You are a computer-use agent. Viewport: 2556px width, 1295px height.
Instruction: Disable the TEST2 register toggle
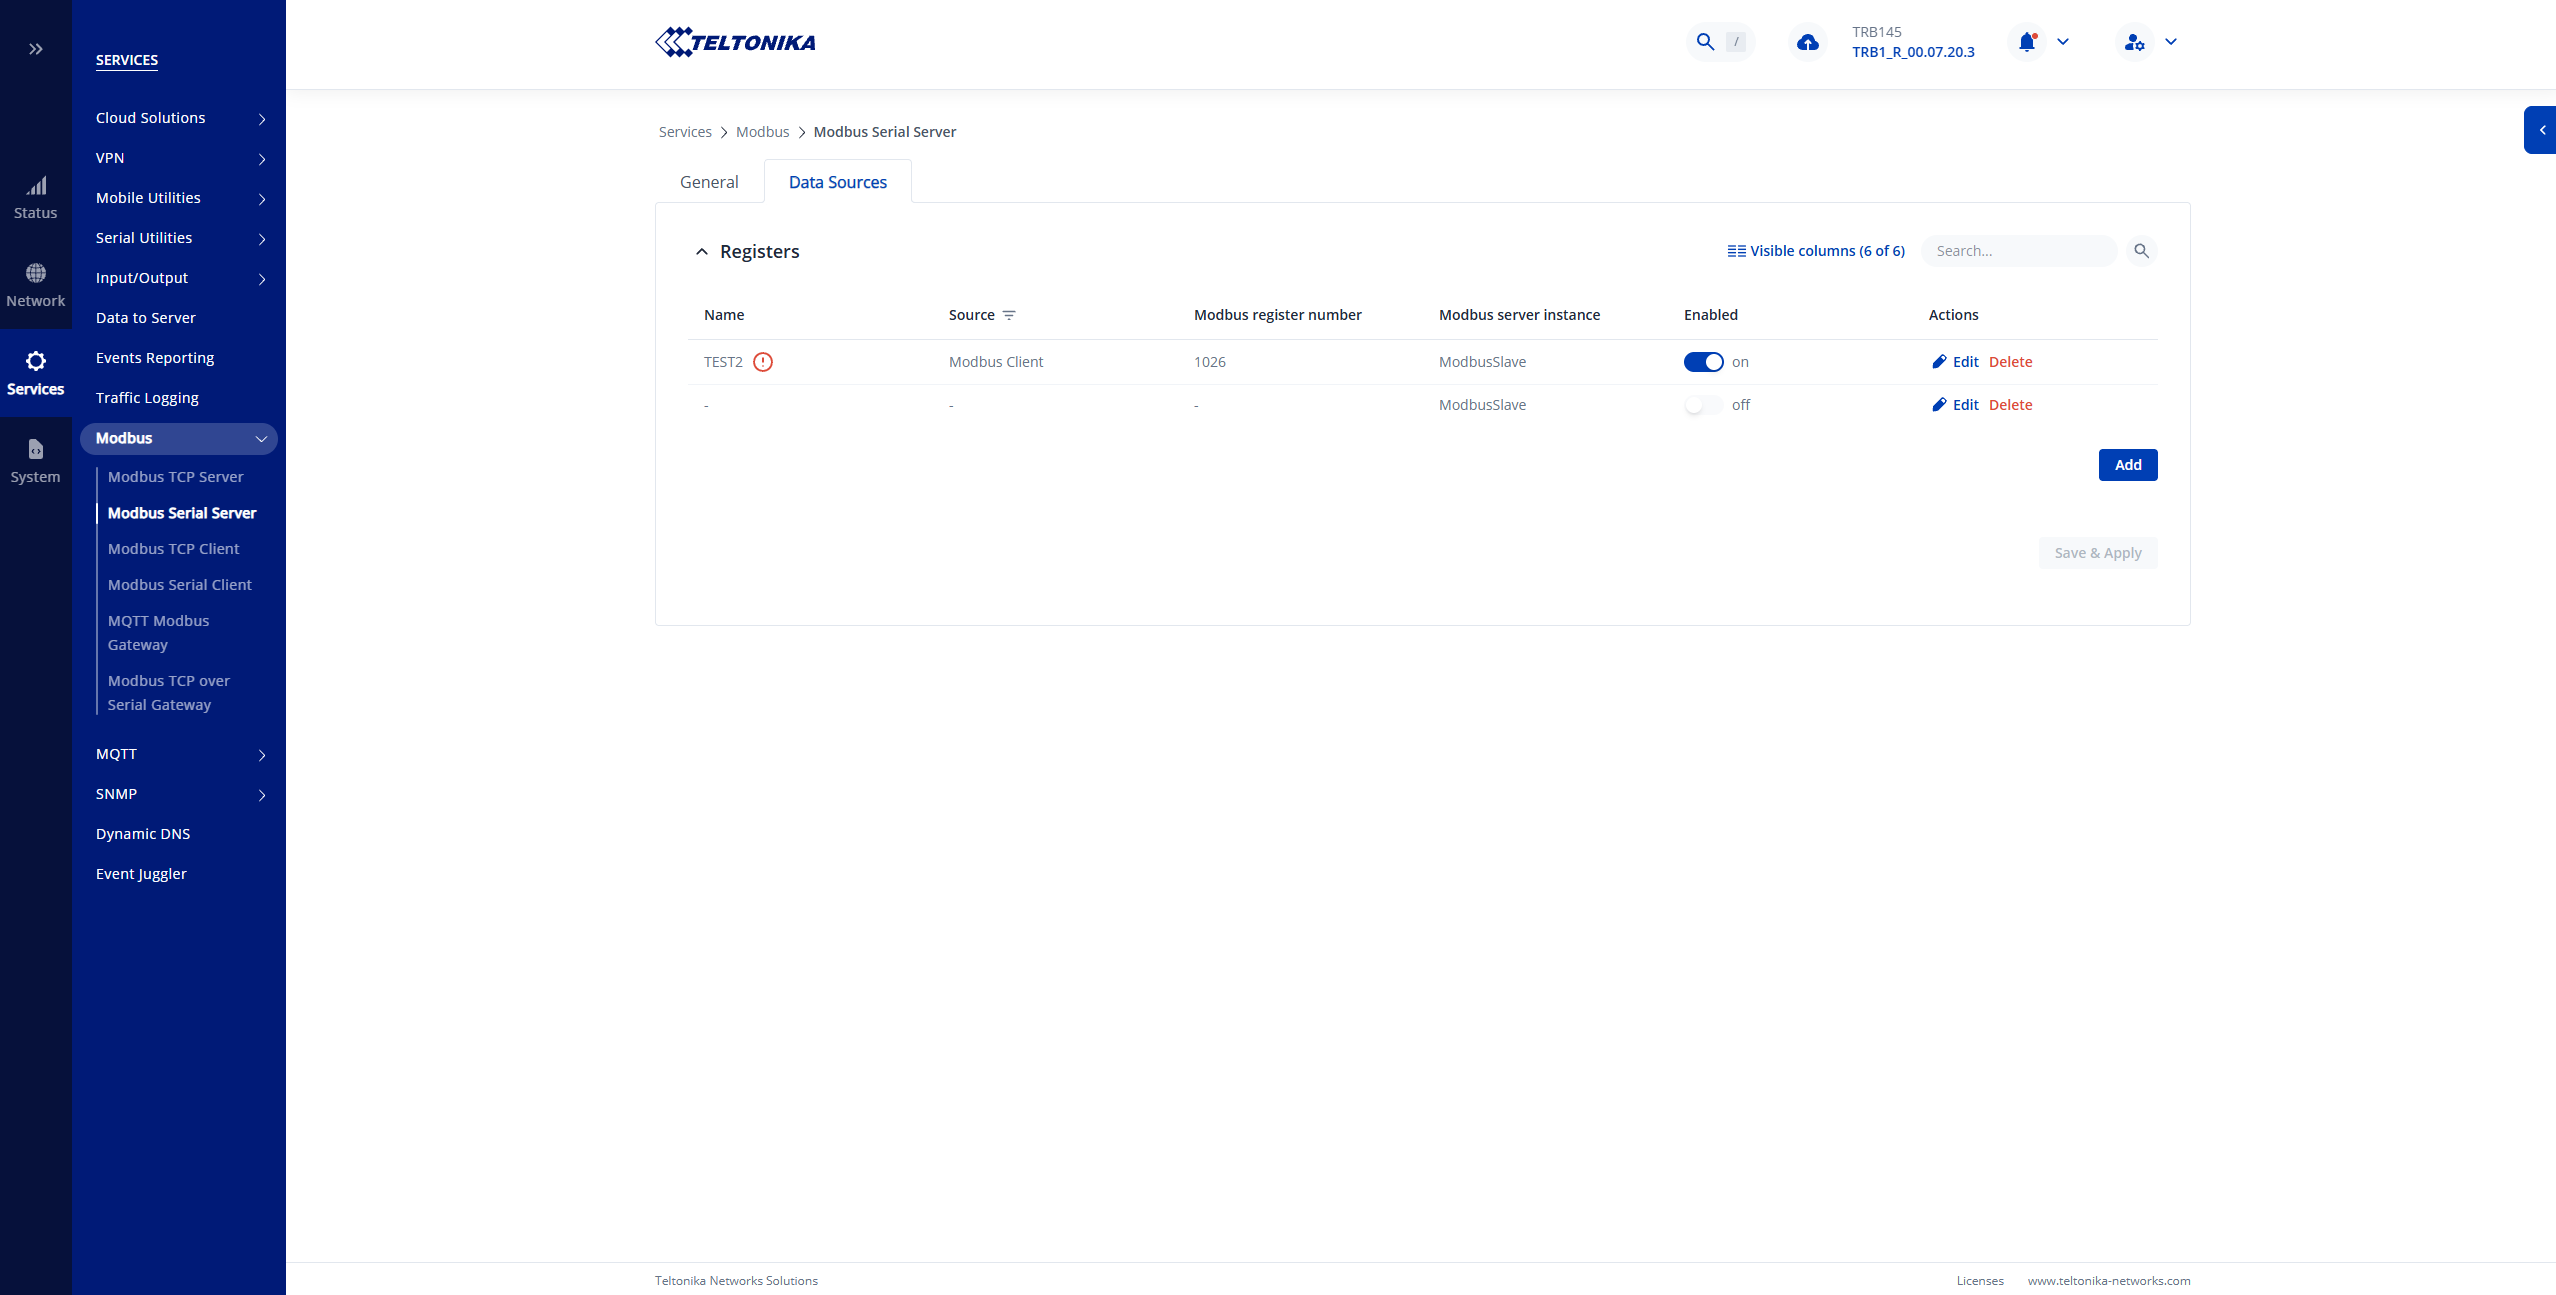coord(1703,362)
